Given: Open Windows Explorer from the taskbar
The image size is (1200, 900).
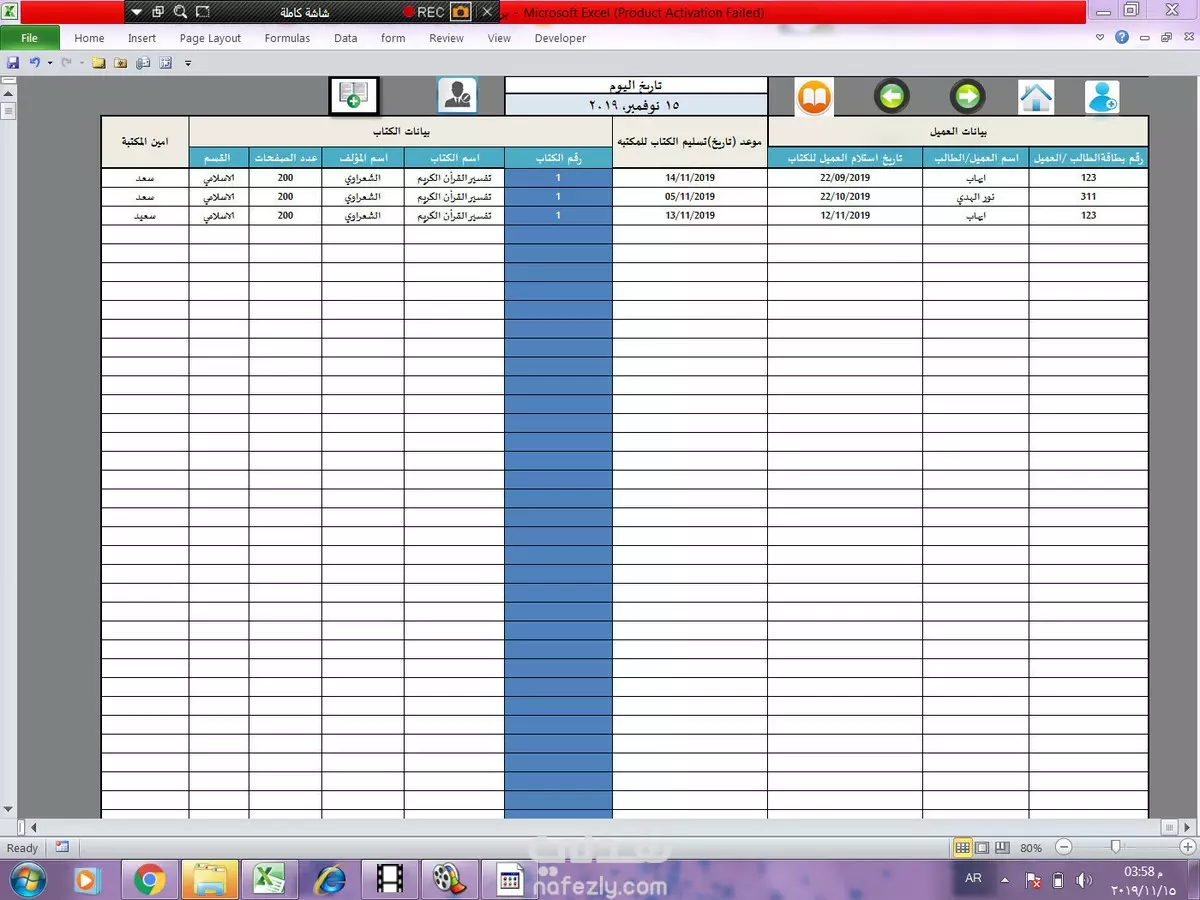Looking at the screenshot, I should [210, 880].
